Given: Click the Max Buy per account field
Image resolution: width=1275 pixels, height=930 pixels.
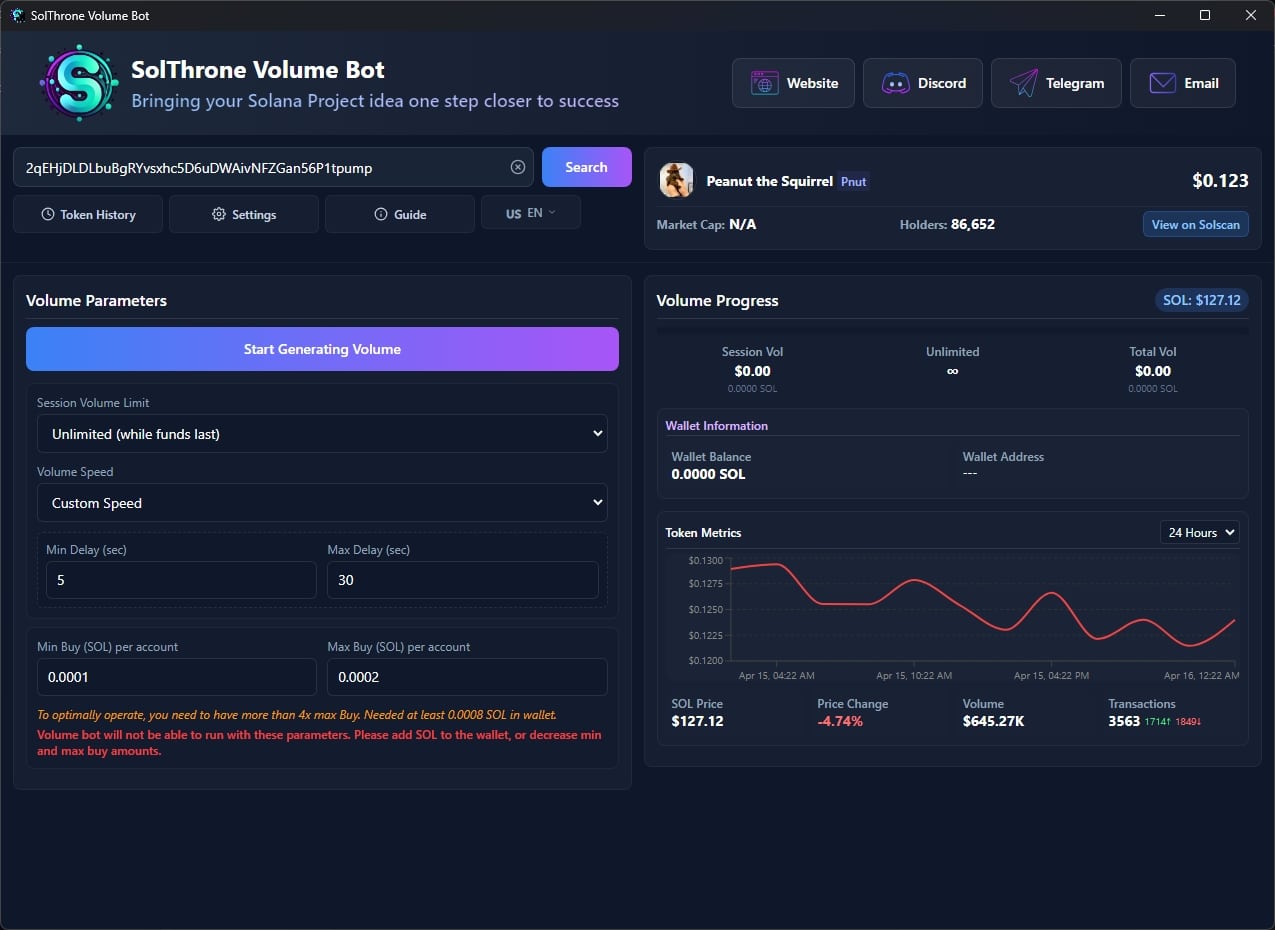Looking at the screenshot, I should [466, 677].
